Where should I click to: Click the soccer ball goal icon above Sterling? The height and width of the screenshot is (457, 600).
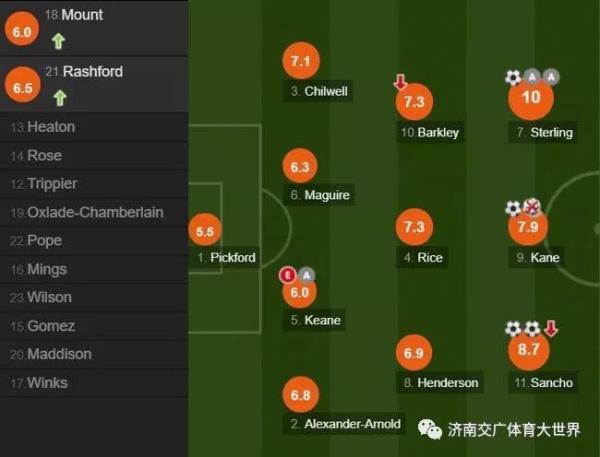point(513,77)
